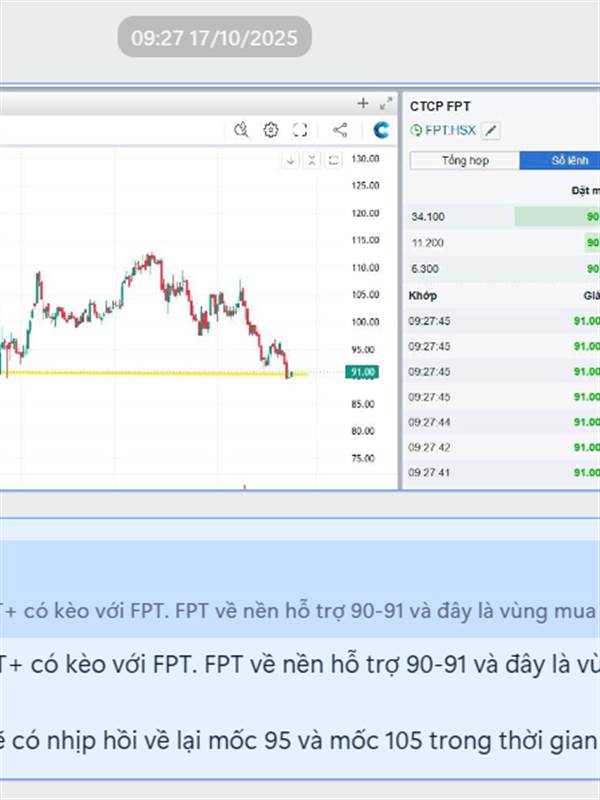Click the 09:27:42 matched trade time
This screenshot has height=800, width=600.
click(x=429, y=447)
